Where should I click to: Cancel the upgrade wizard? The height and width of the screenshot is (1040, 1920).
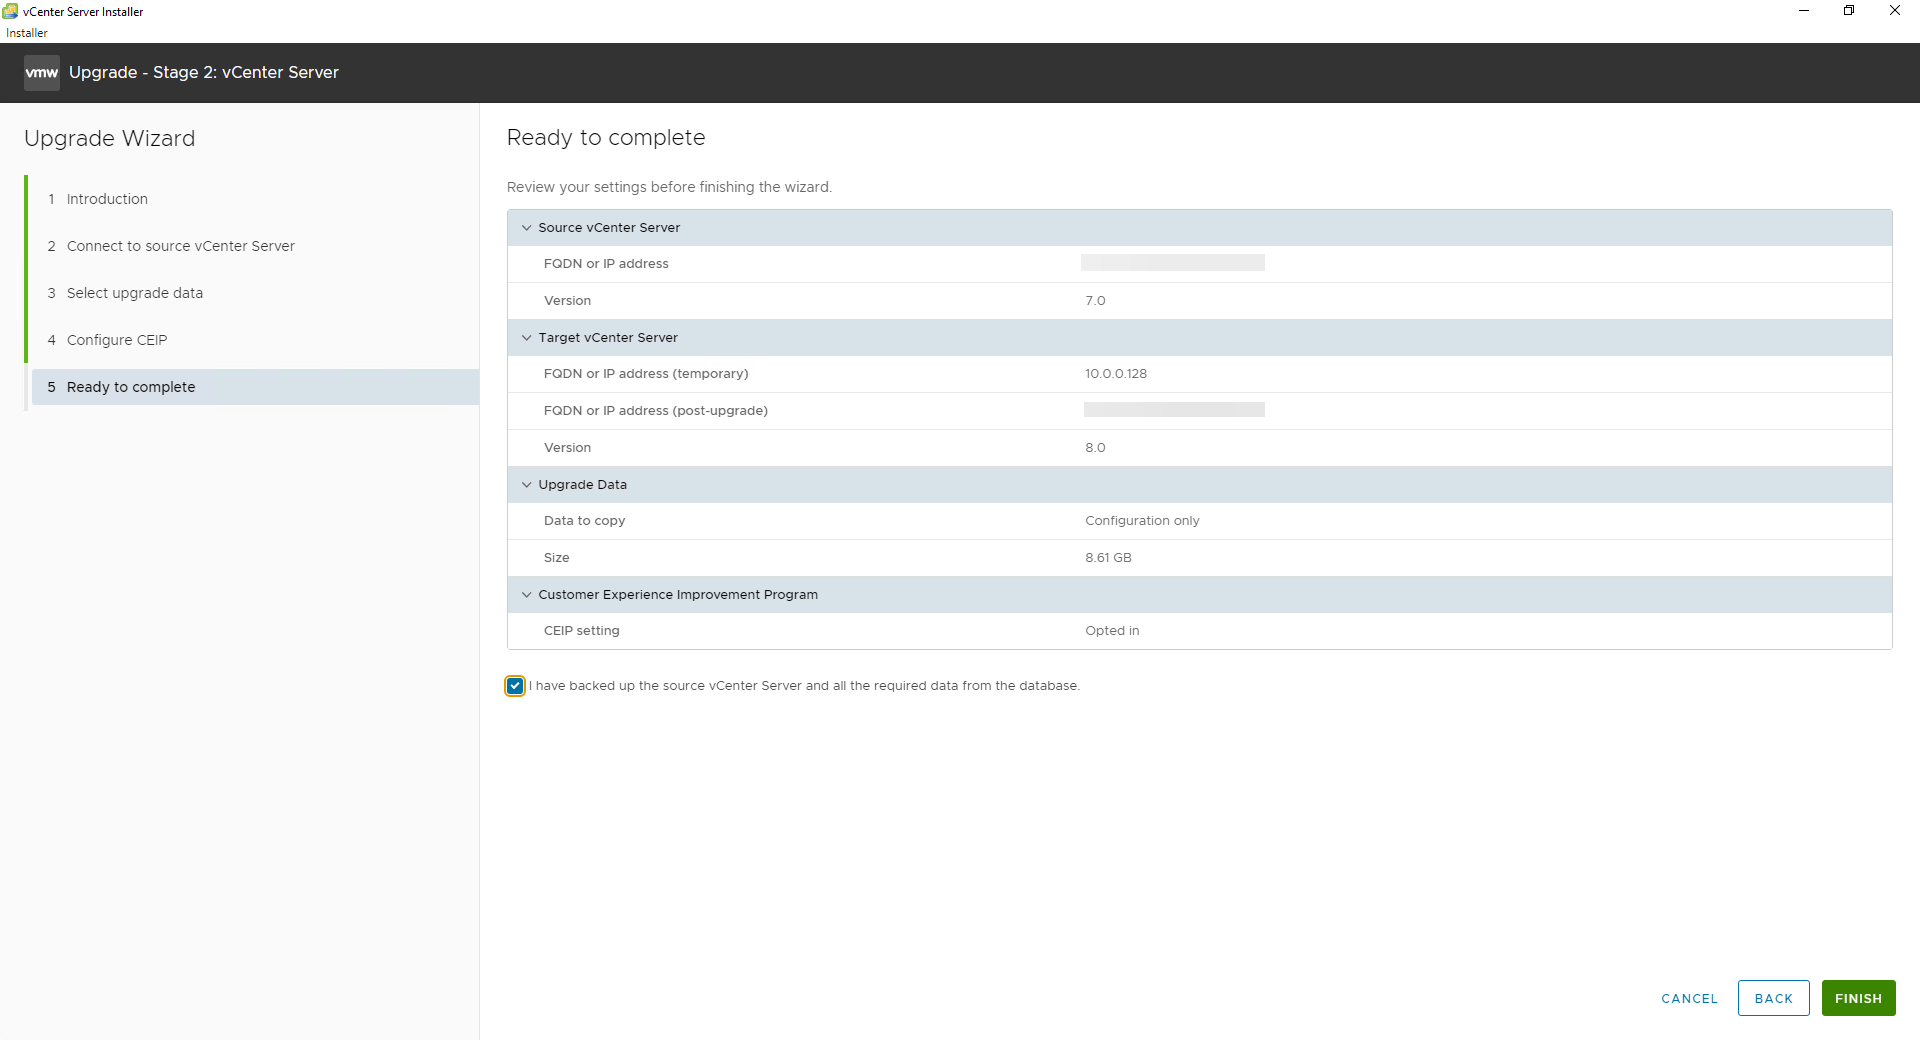tap(1689, 998)
